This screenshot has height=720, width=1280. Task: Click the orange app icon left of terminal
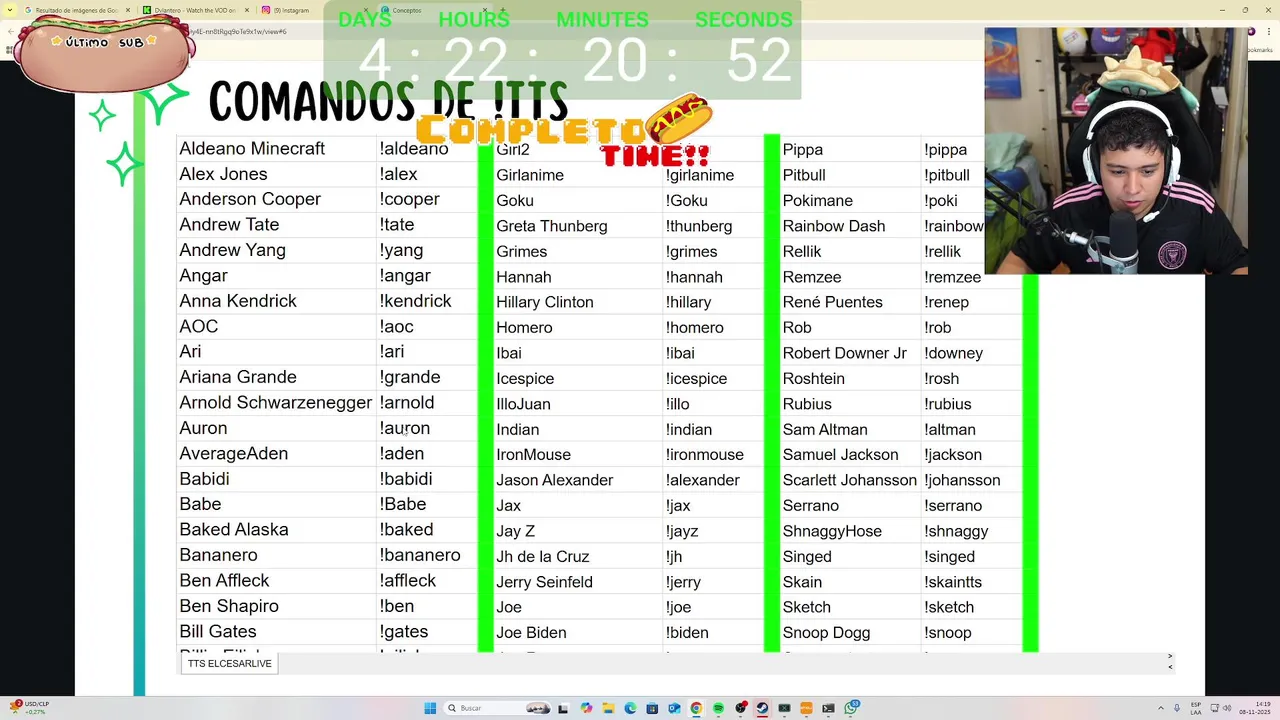806,708
